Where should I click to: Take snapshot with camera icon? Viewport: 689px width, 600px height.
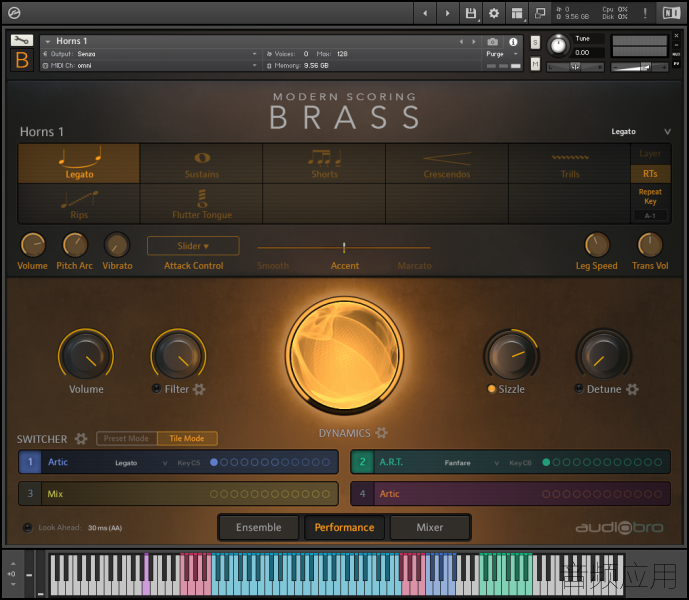[x=493, y=42]
